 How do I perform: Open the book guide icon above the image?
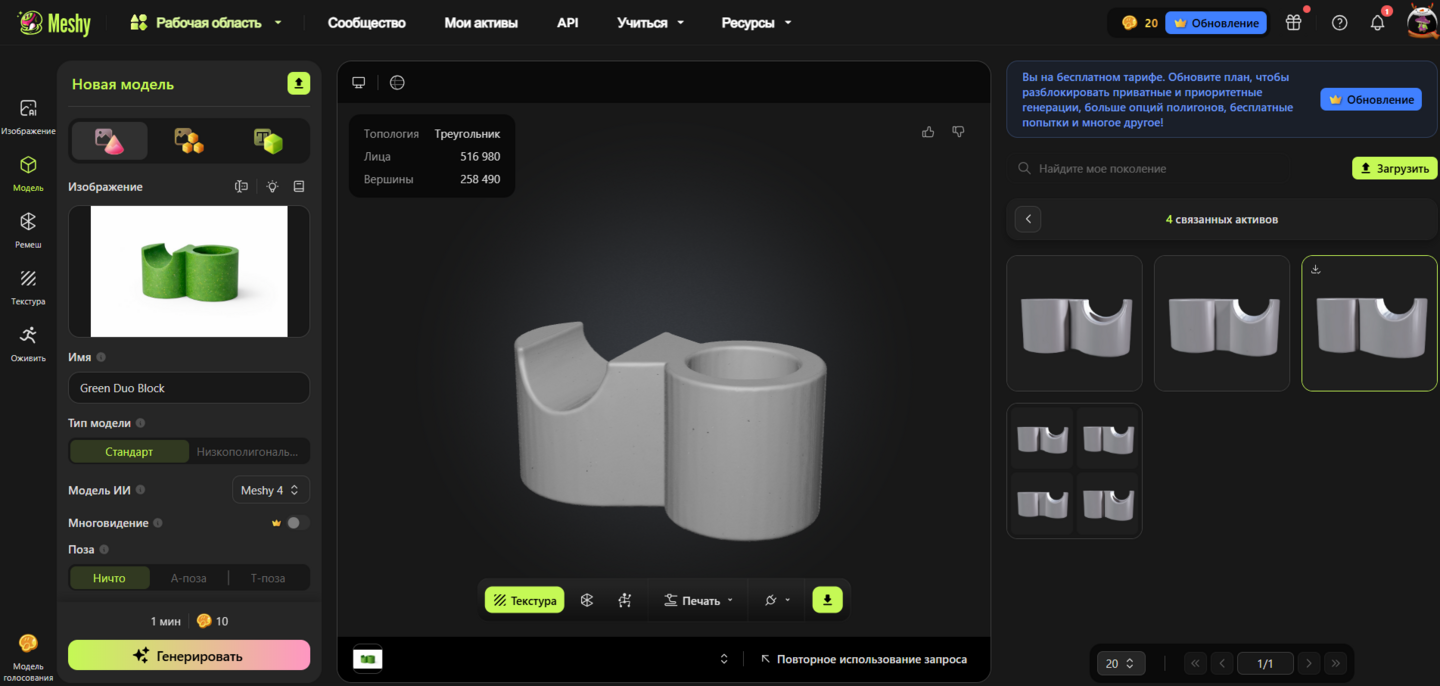[299, 187]
